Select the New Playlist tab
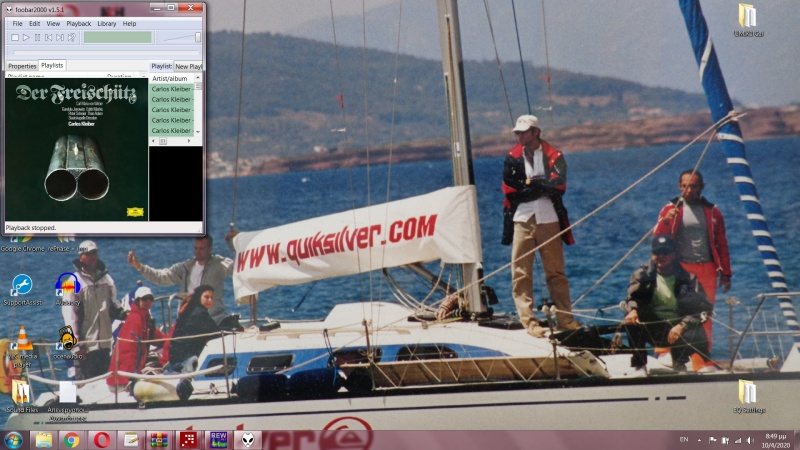The height and width of the screenshot is (450, 800). click(x=188, y=66)
